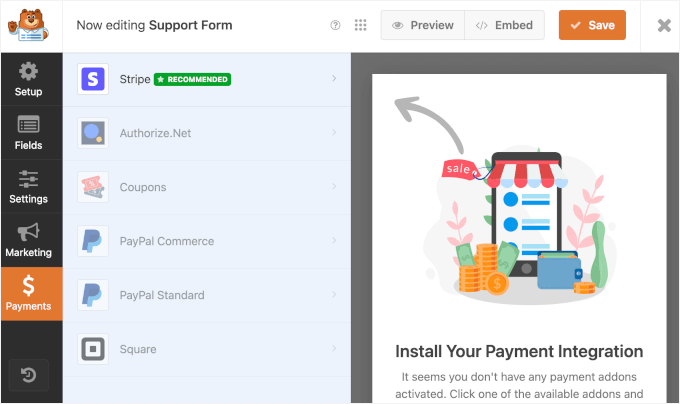Click the WPForms bear mascot logo

click(28, 25)
